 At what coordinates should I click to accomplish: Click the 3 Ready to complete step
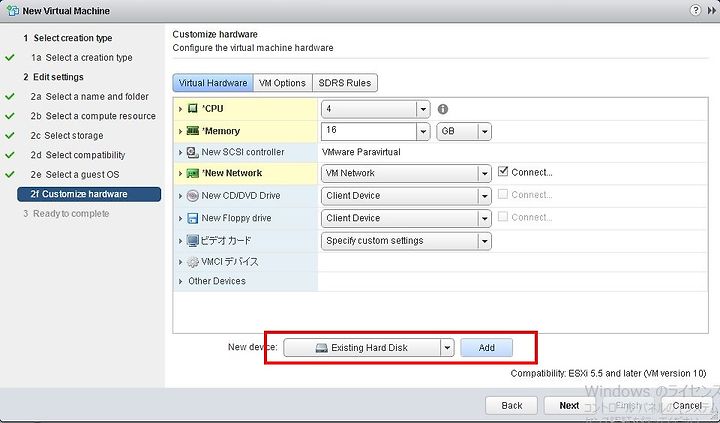(x=67, y=214)
